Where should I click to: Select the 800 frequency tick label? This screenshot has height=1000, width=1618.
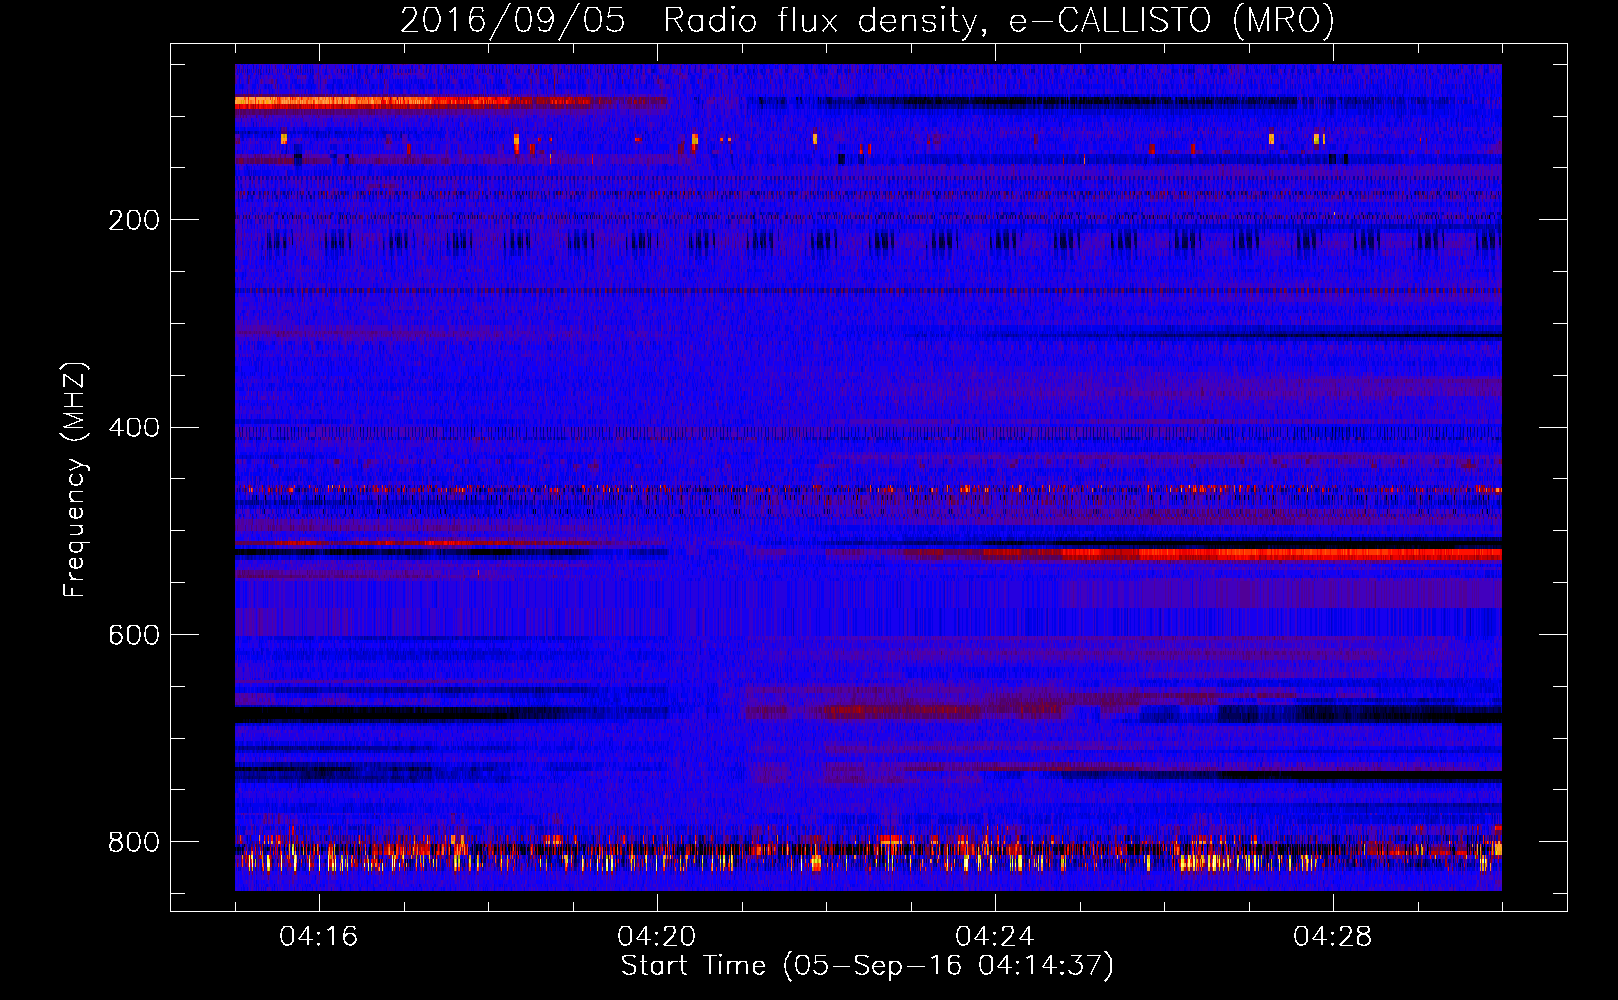(134, 843)
